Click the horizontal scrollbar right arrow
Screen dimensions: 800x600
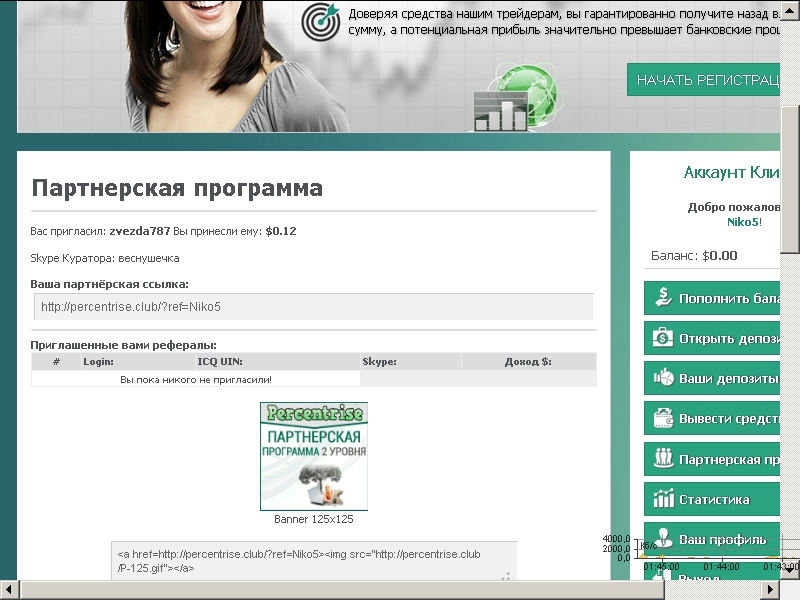coord(770,590)
